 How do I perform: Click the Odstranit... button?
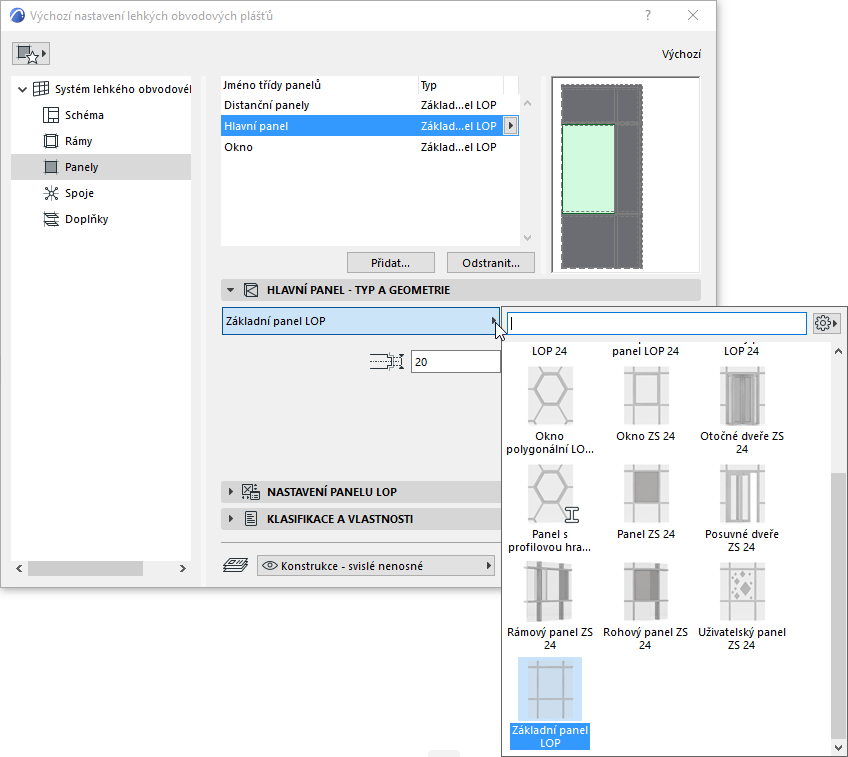pos(491,263)
